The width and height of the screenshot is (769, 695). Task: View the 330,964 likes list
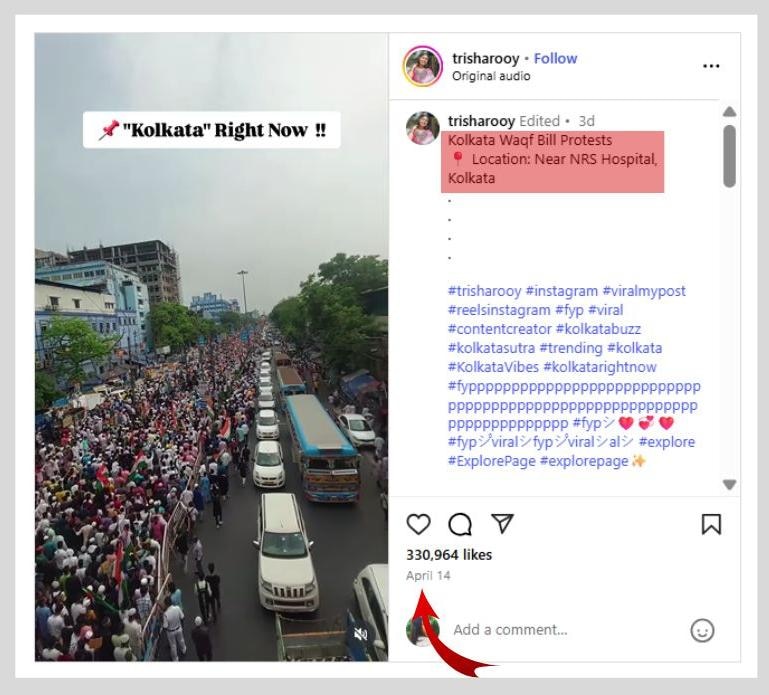point(449,555)
